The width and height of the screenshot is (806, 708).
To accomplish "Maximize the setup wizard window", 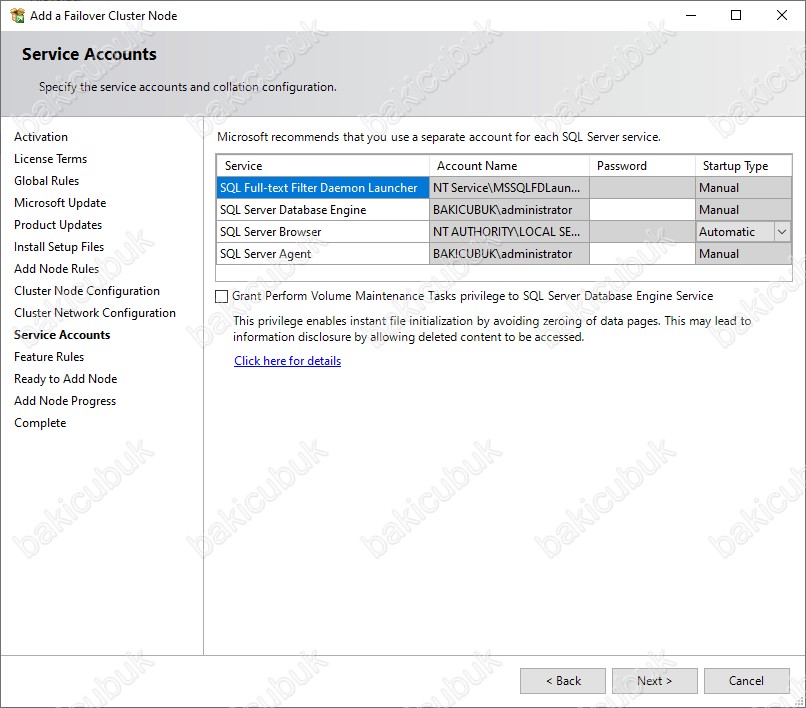I will 736,15.
